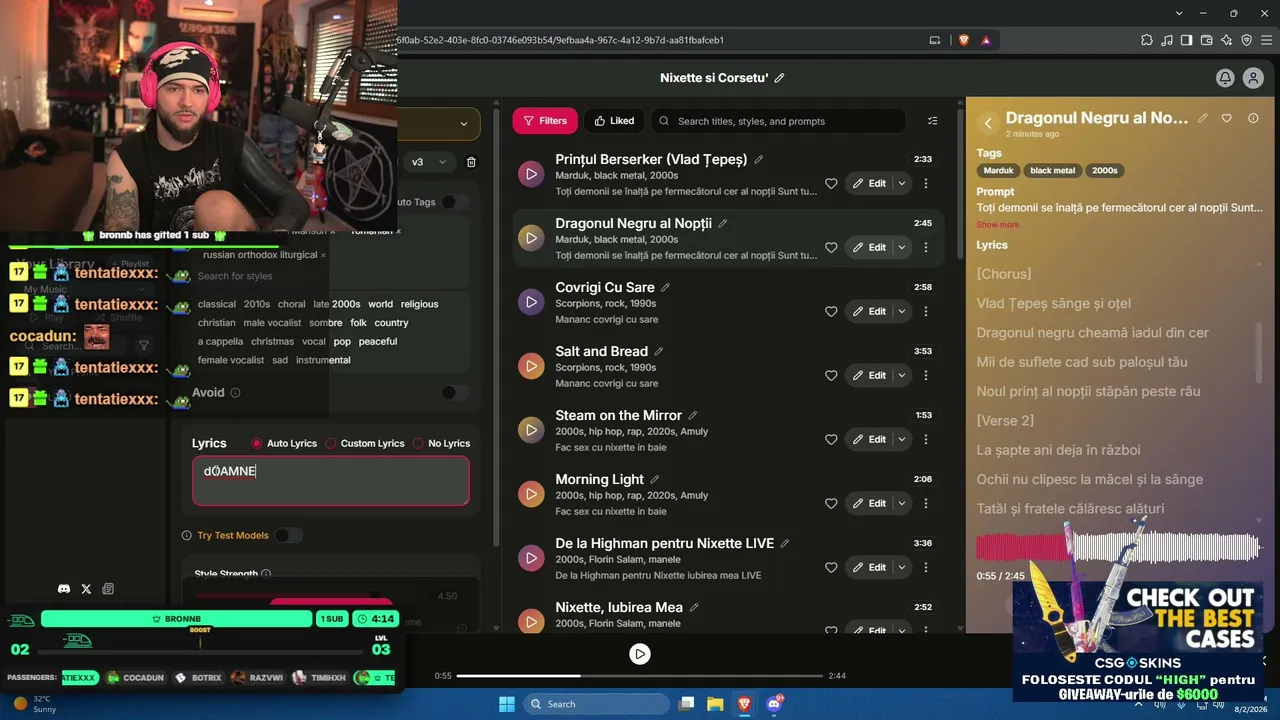Edit title of De la Highman pentru Nixette LIVE

pyautogui.click(x=785, y=544)
